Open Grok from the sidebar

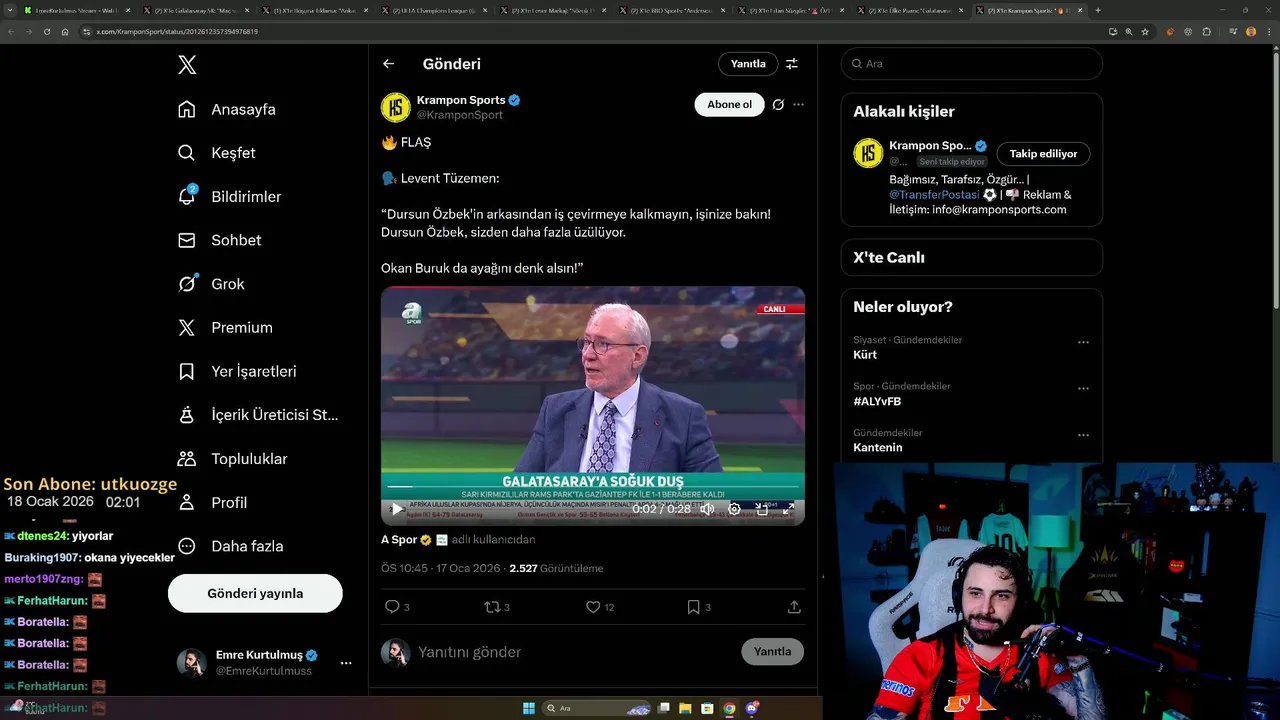point(211,284)
